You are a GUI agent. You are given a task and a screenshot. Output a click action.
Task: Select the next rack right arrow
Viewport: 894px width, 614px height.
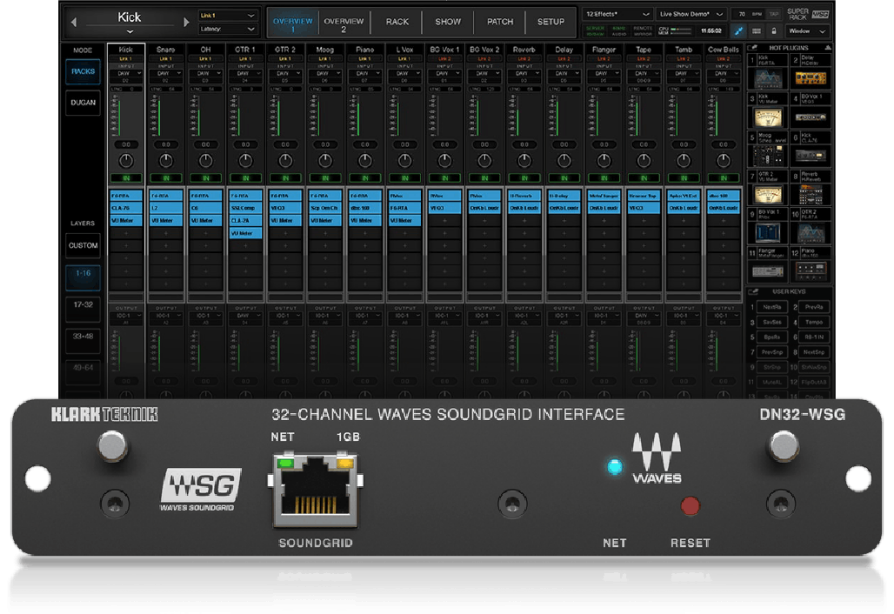186,22
